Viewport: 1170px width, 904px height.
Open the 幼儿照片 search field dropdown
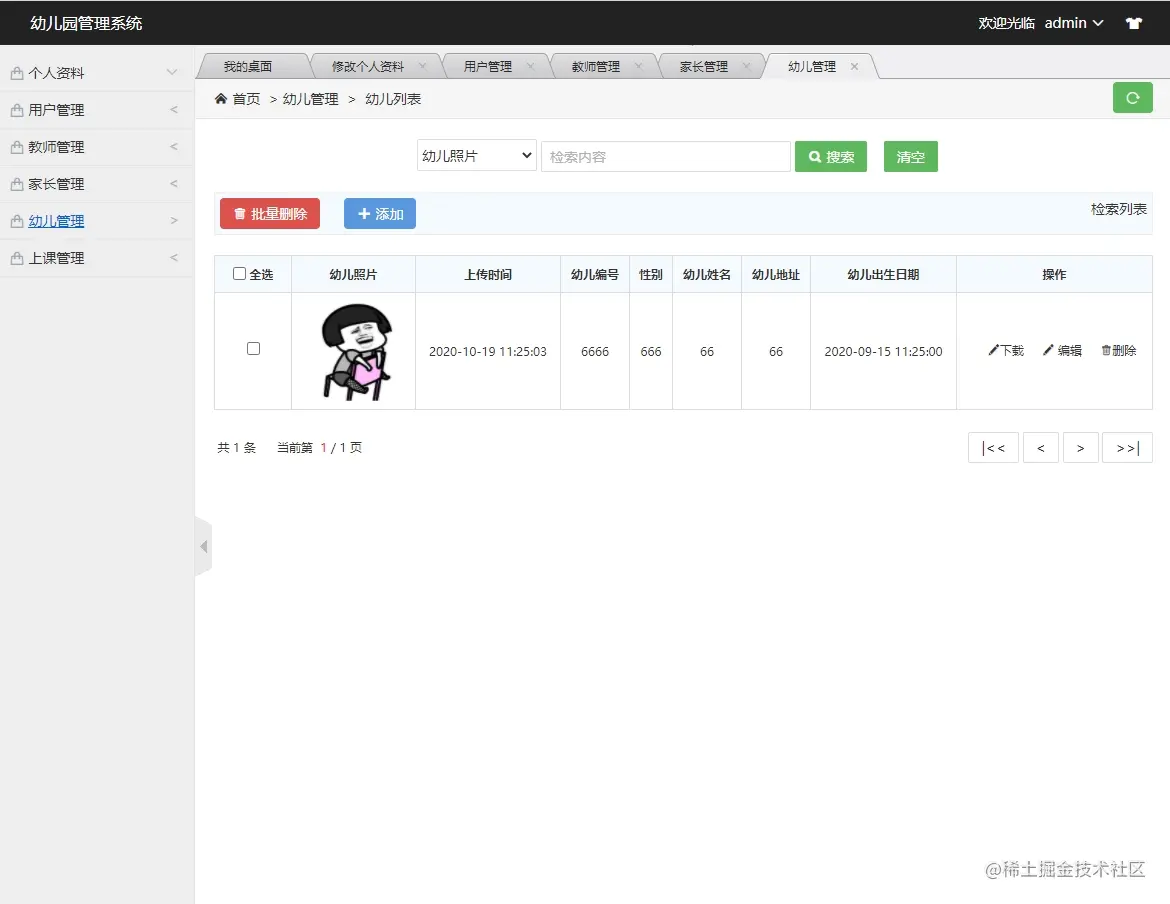click(476, 156)
